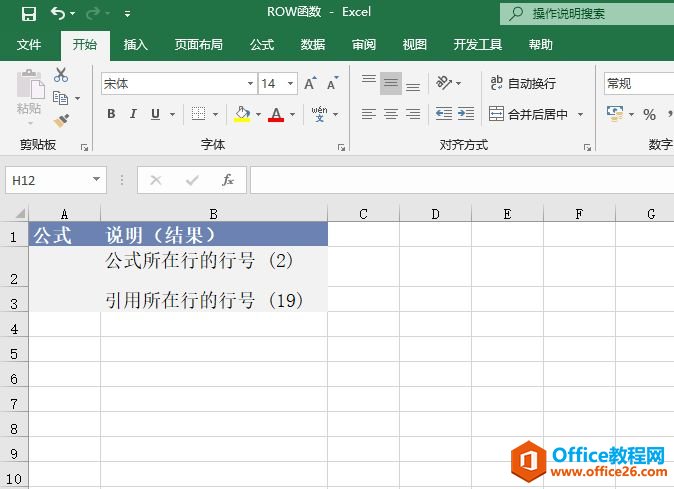674x489 pixels.
Task: Click cell with 公式所在行的行号 (2)
Action: pos(214,266)
